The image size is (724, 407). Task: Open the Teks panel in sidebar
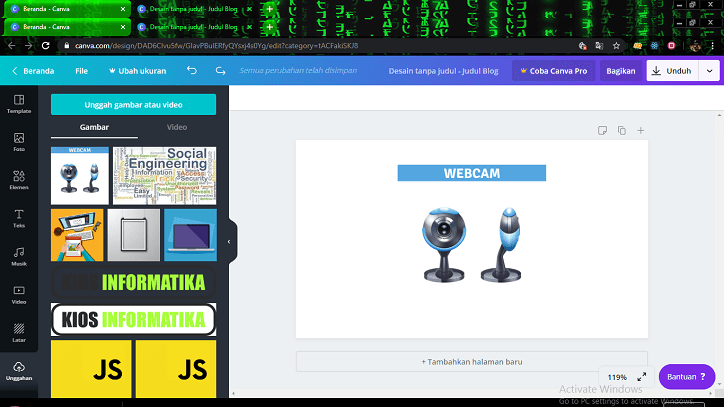pos(19,218)
